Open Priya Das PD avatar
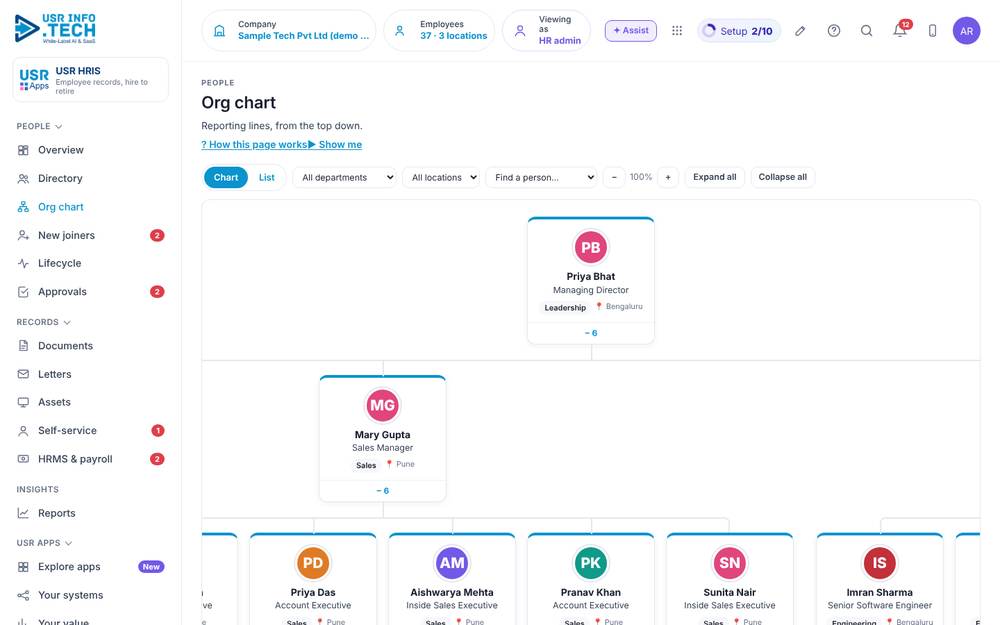Image resolution: width=1000 pixels, height=625 pixels. 312,563
